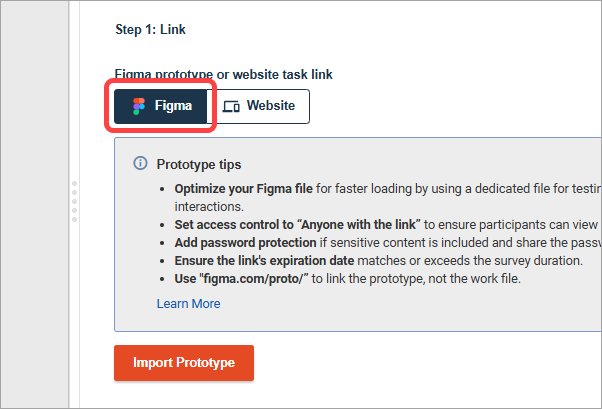
Task: Click the Ensure the link's expiration date tip
Action: coord(379,261)
